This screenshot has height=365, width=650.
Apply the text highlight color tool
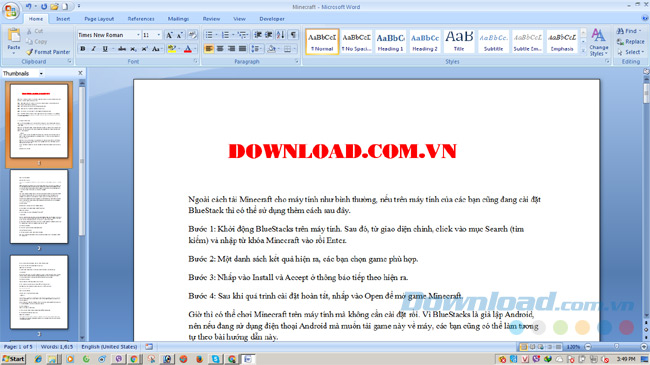tap(172, 49)
